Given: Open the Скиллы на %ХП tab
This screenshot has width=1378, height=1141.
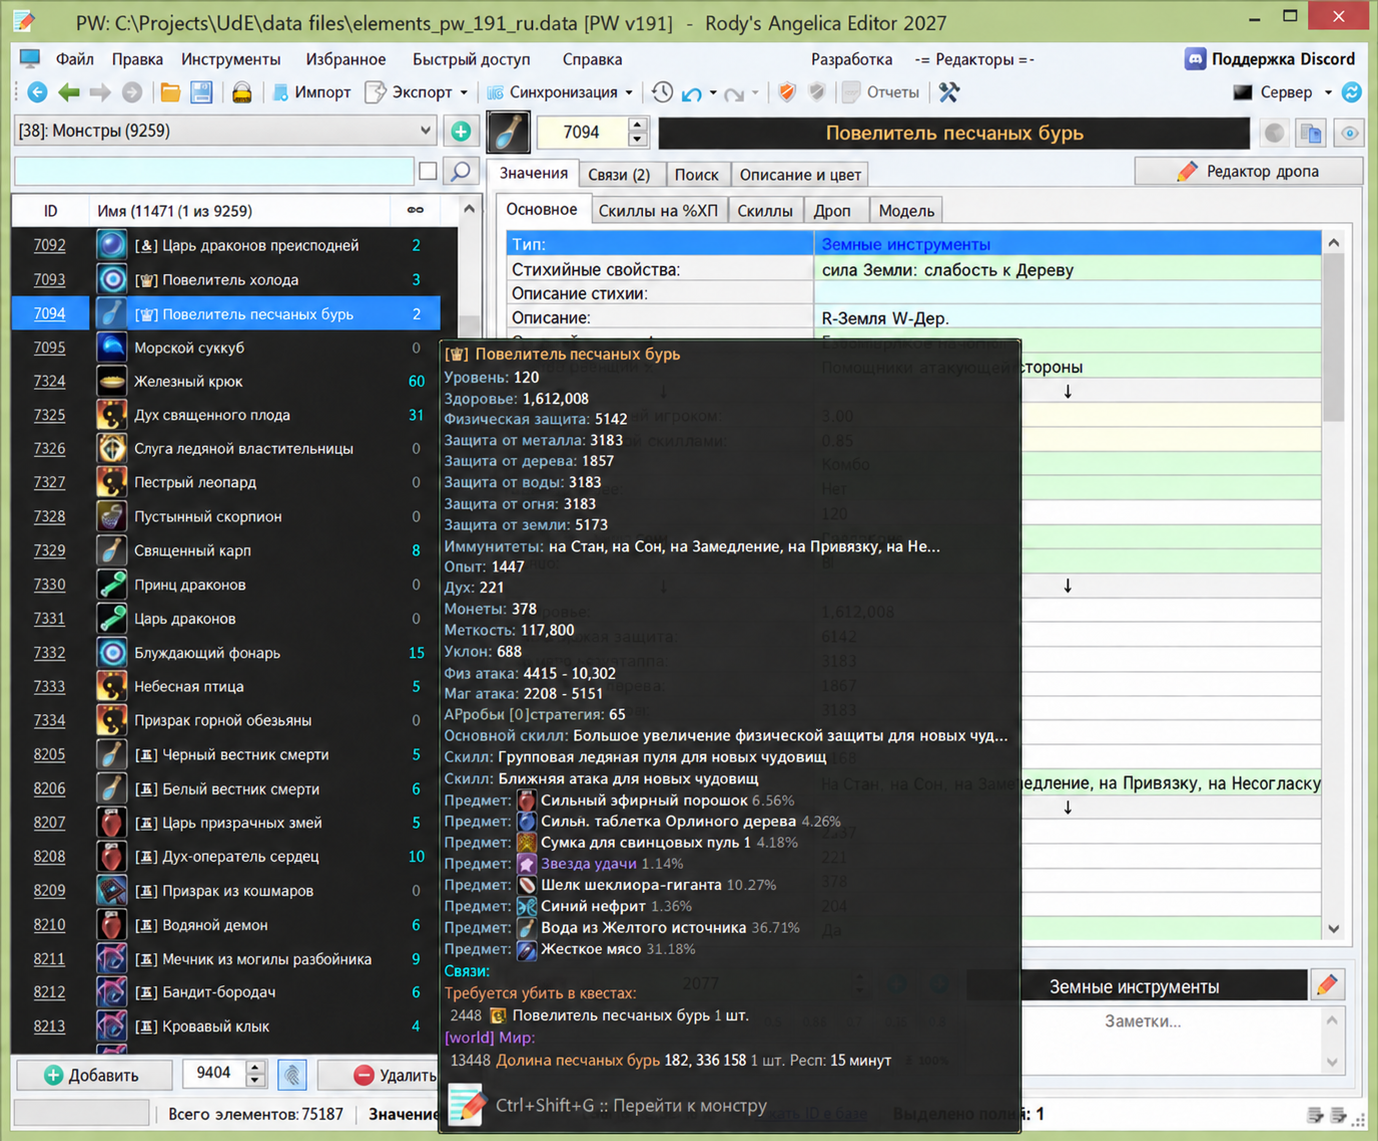Looking at the screenshot, I should click(658, 210).
